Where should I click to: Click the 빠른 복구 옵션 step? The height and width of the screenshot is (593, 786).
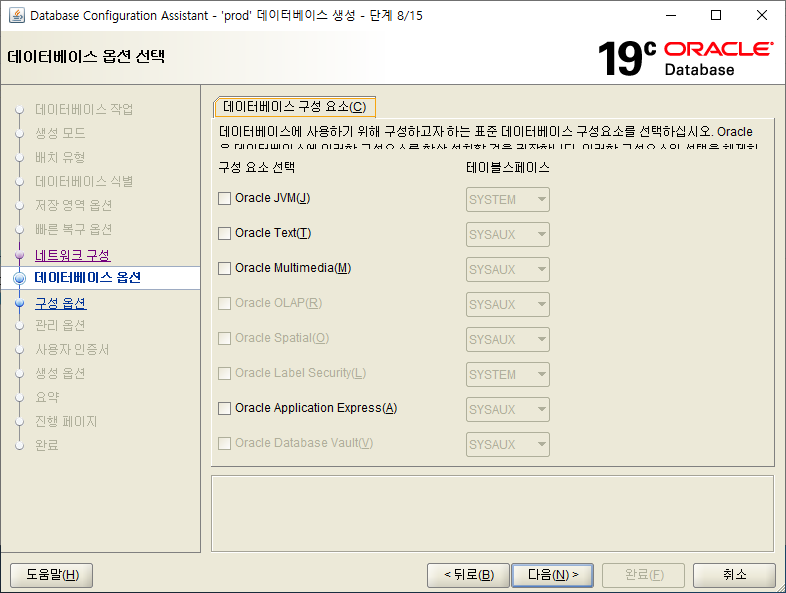[x=74, y=230]
